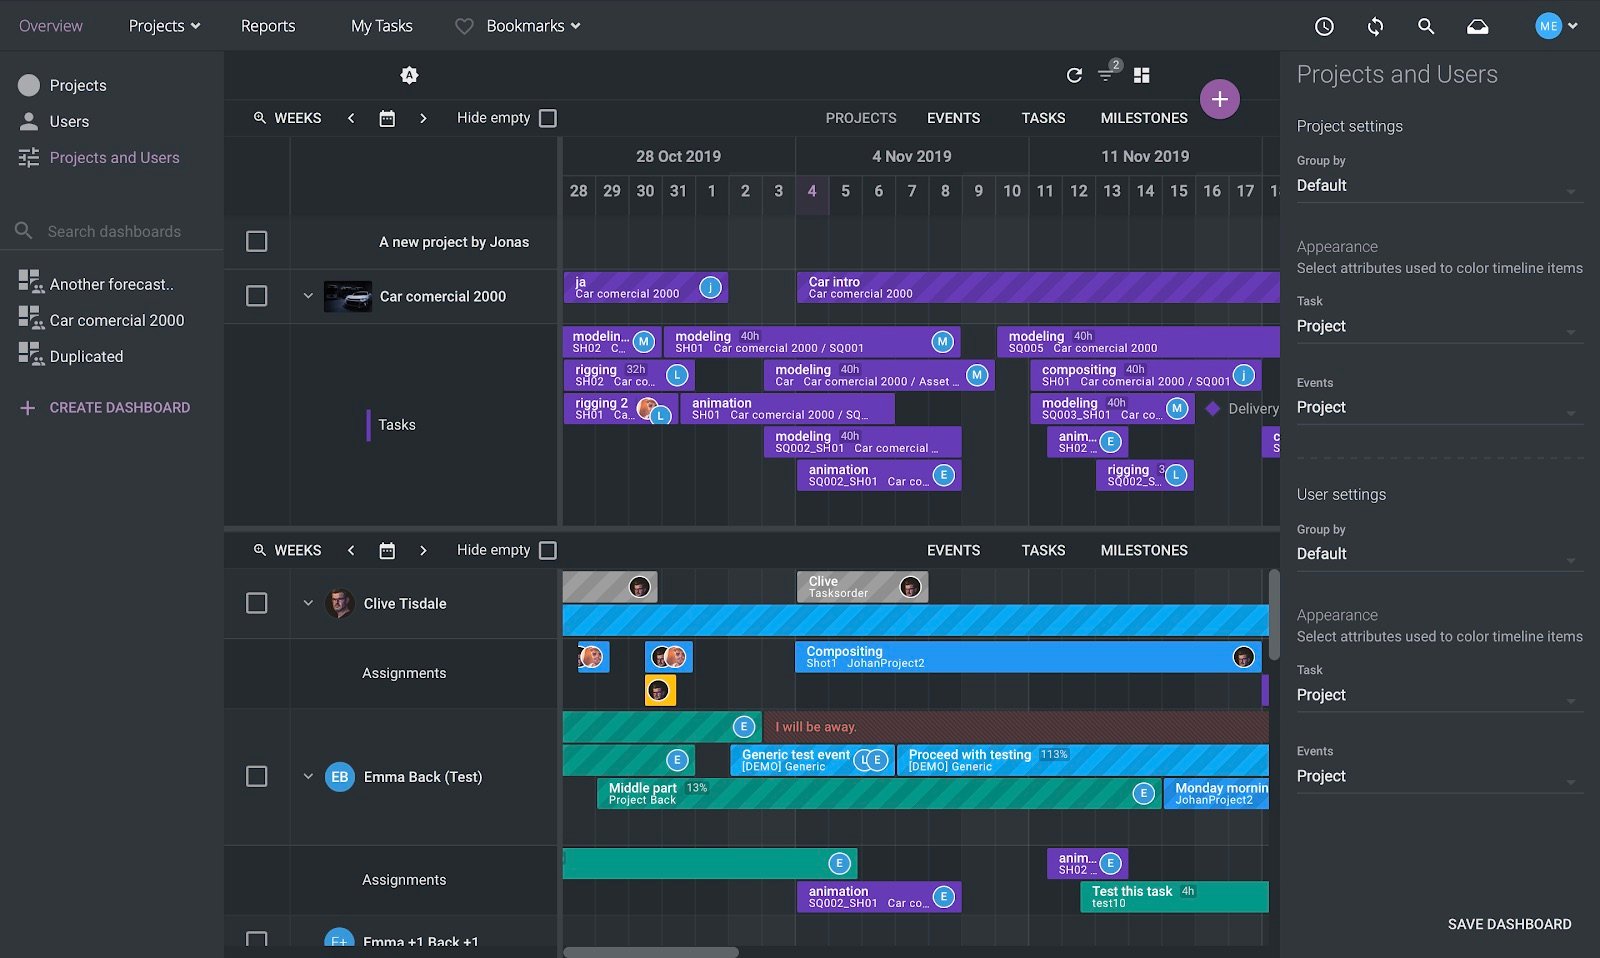Click the purple add plus button

[1219, 99]
